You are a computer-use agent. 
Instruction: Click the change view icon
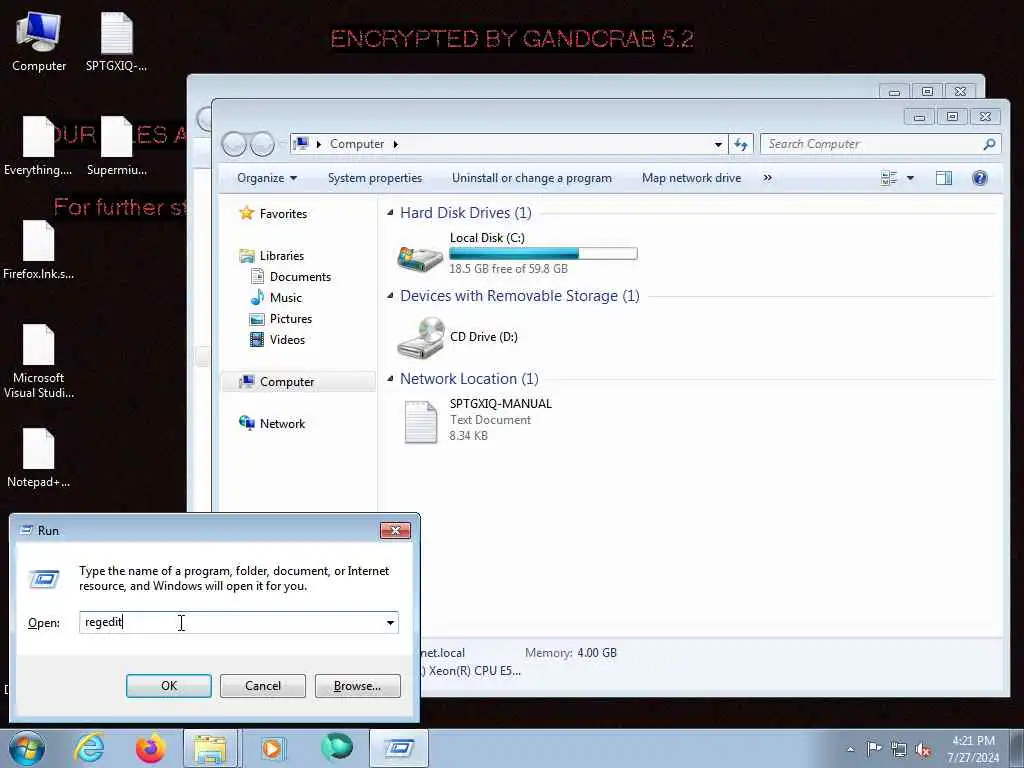click(x=889, y=178)
